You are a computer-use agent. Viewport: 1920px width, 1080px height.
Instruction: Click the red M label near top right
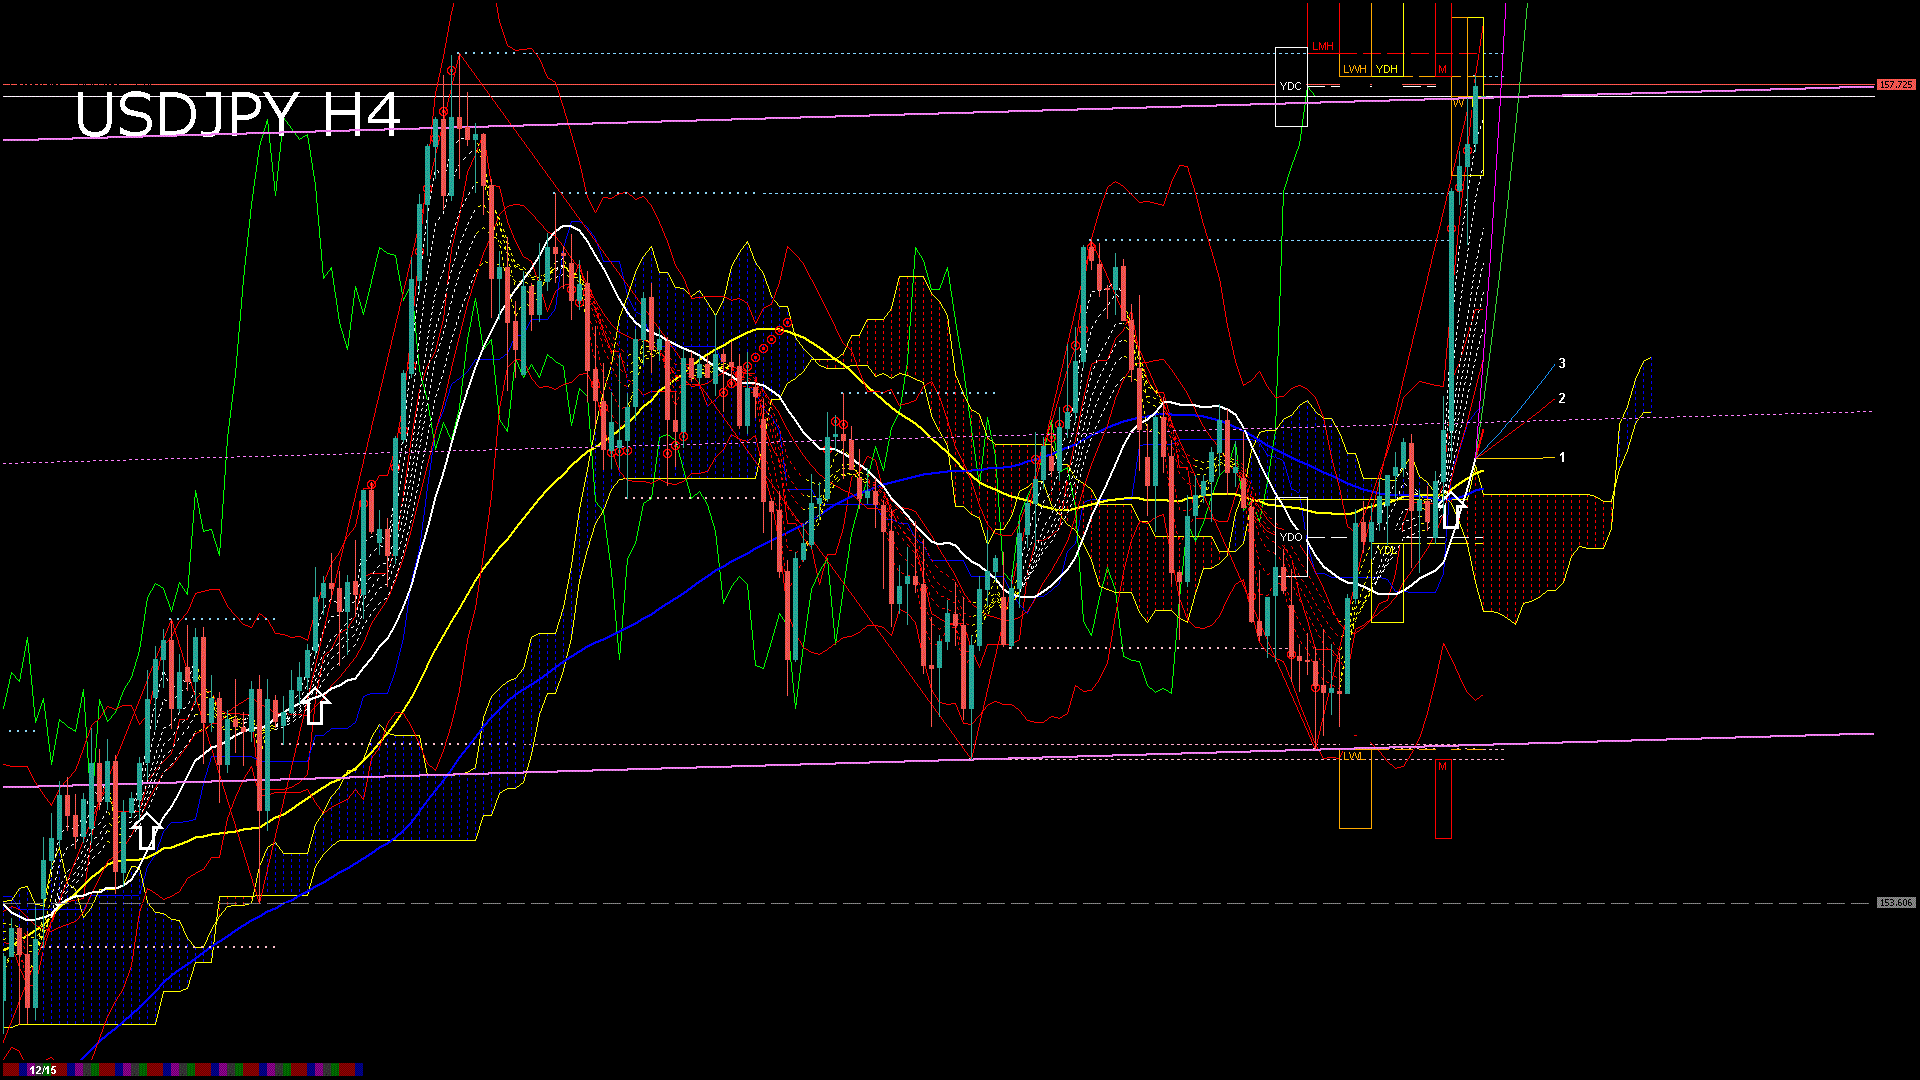tap(1442, 69)
